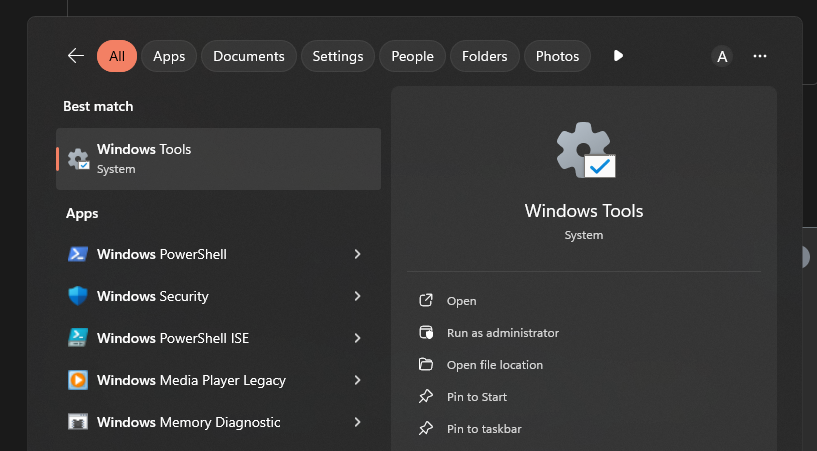Click the Windows Media Player Legacy icon

pyautogui.click(x=78, y=380)
